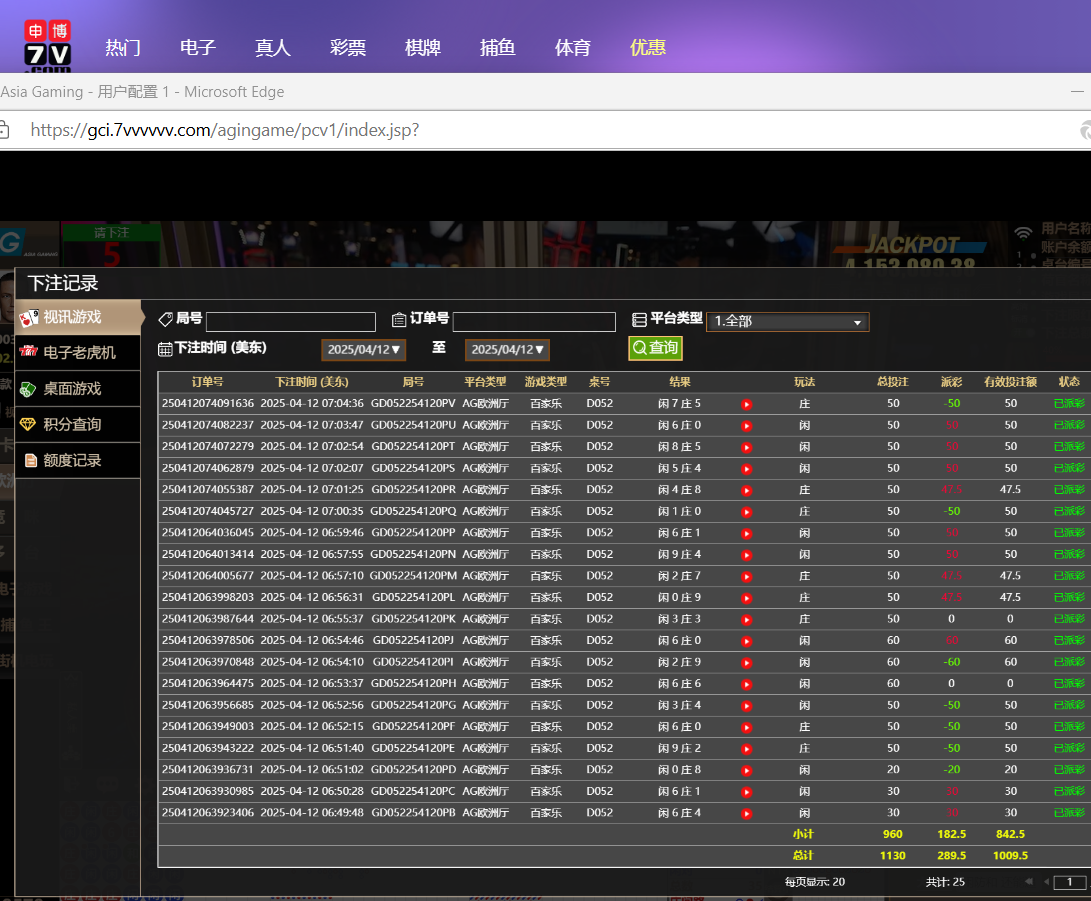Image resolution: width=1091 pixels, height=901 pixels.
Task: Switch to the 桌面游戏 tab
Action: click(72, 389)
